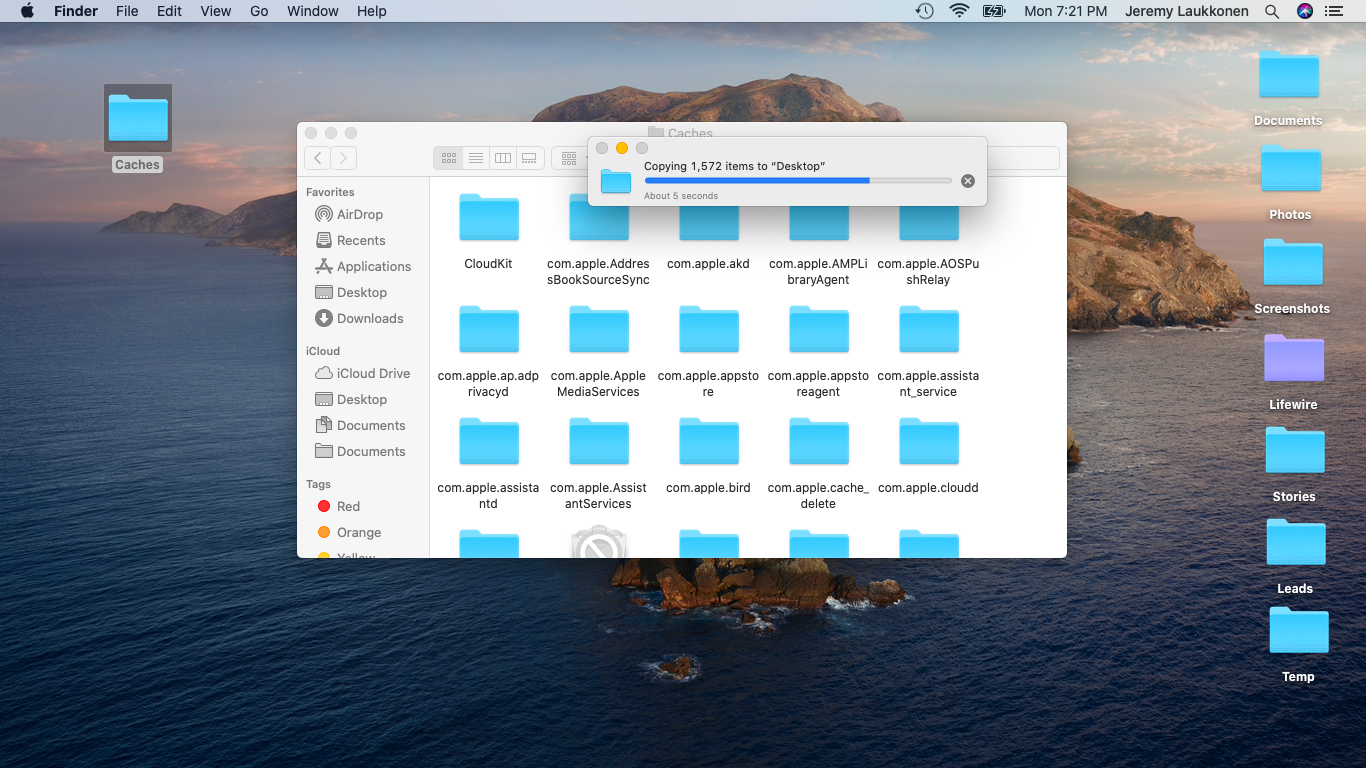Open the Apple menu
Viewport: 1366px width, 768px height.
(x=27, y=11)
